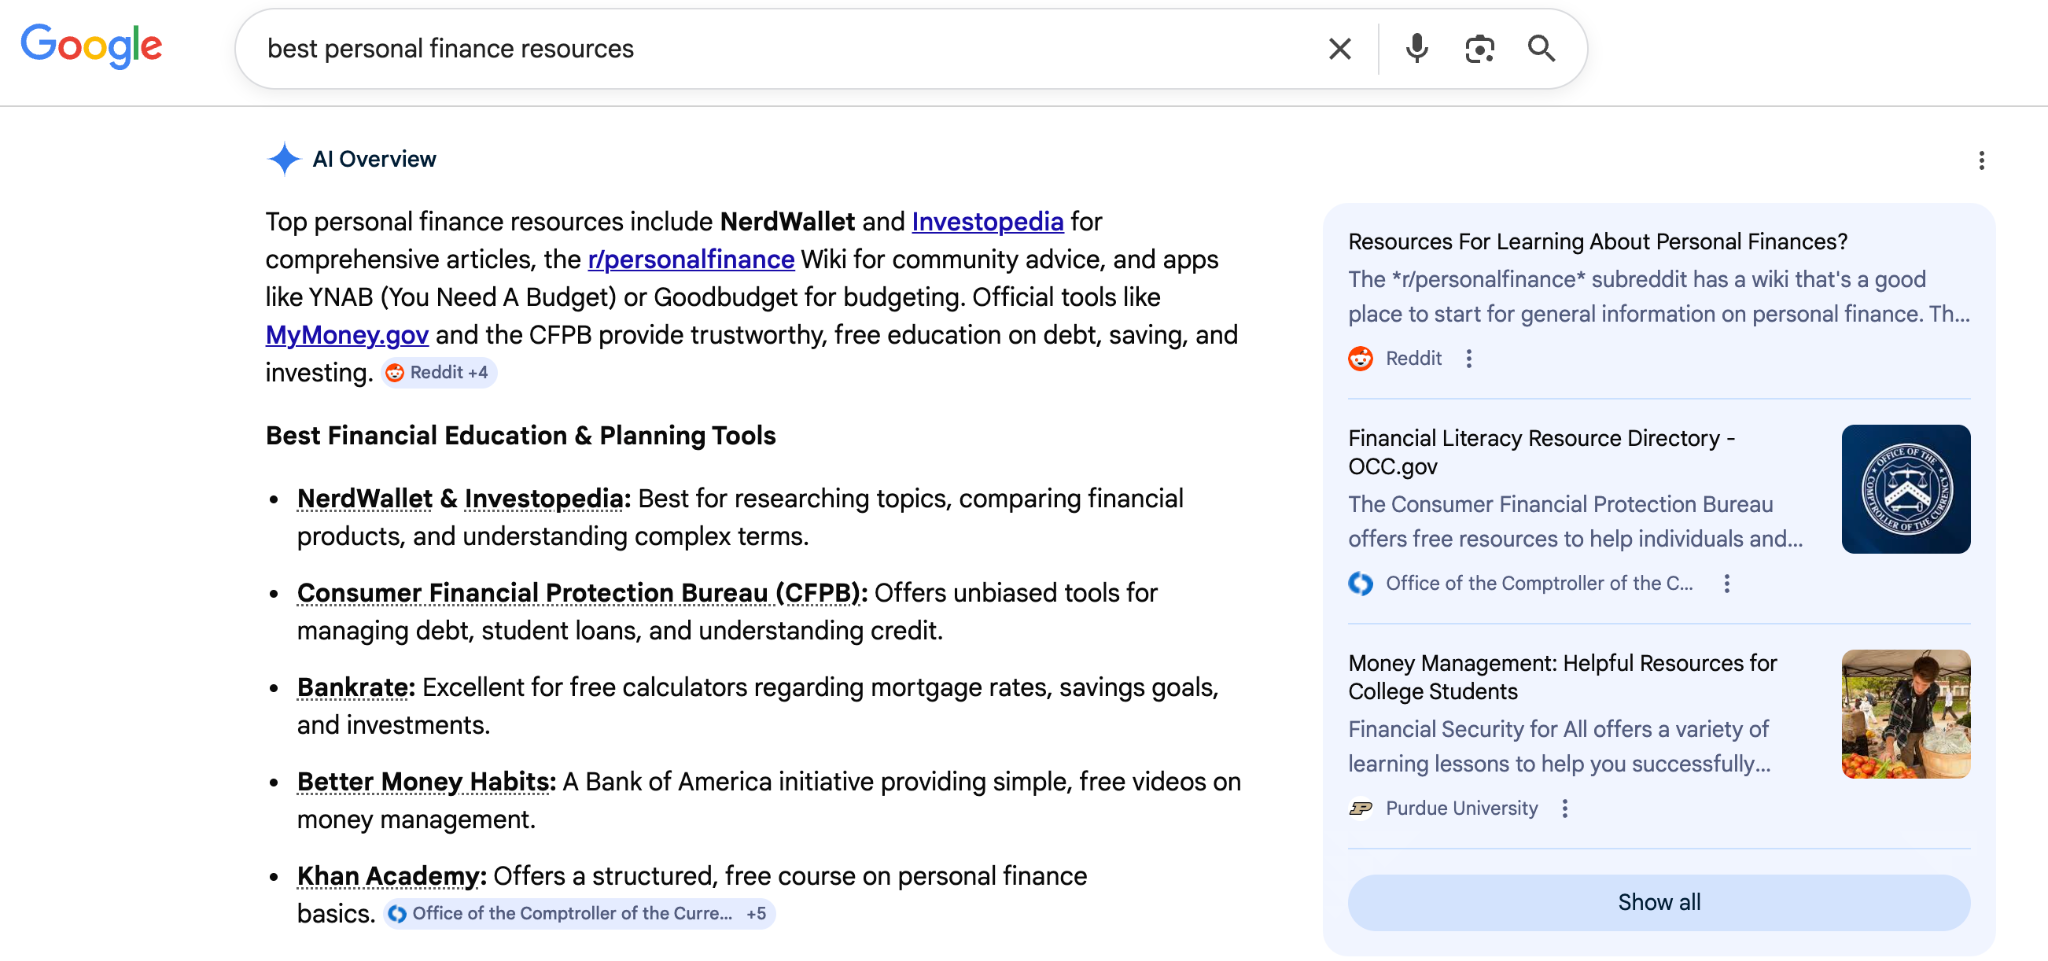
Task: Click the 'AI Overview' label
Action: click(x=374, y=159)
